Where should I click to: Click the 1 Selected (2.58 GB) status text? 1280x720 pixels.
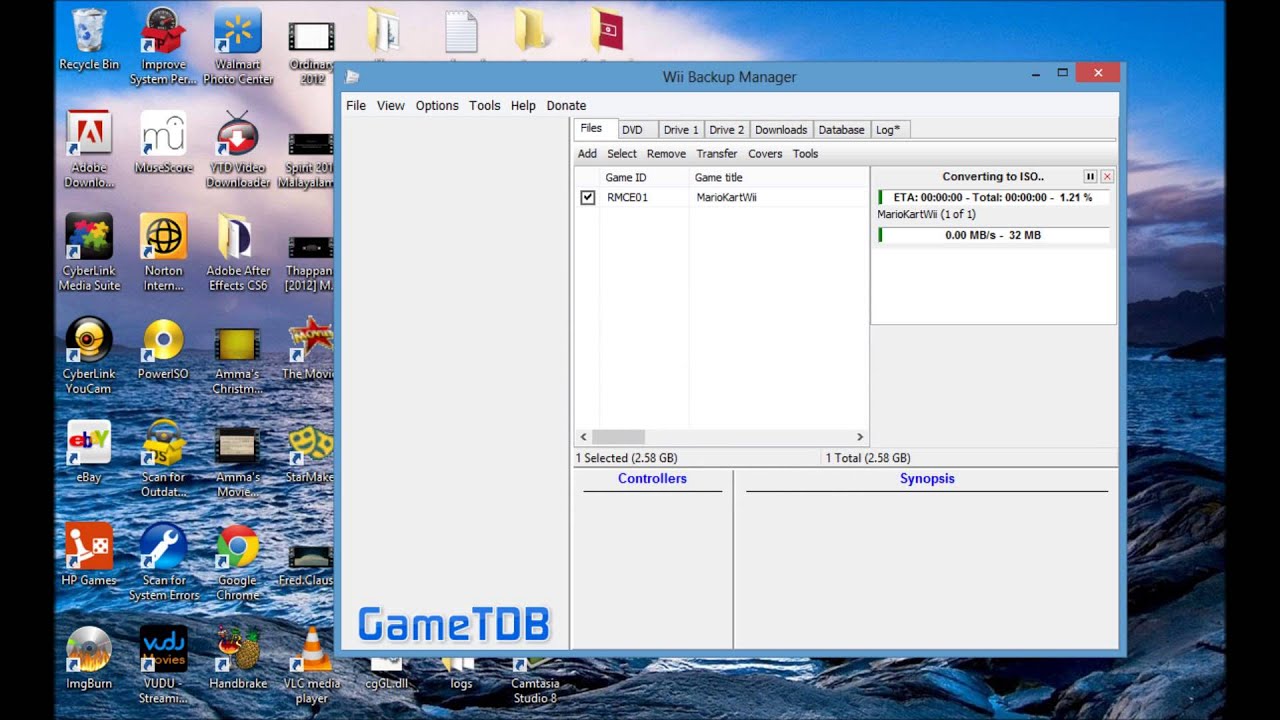(627, 458)
